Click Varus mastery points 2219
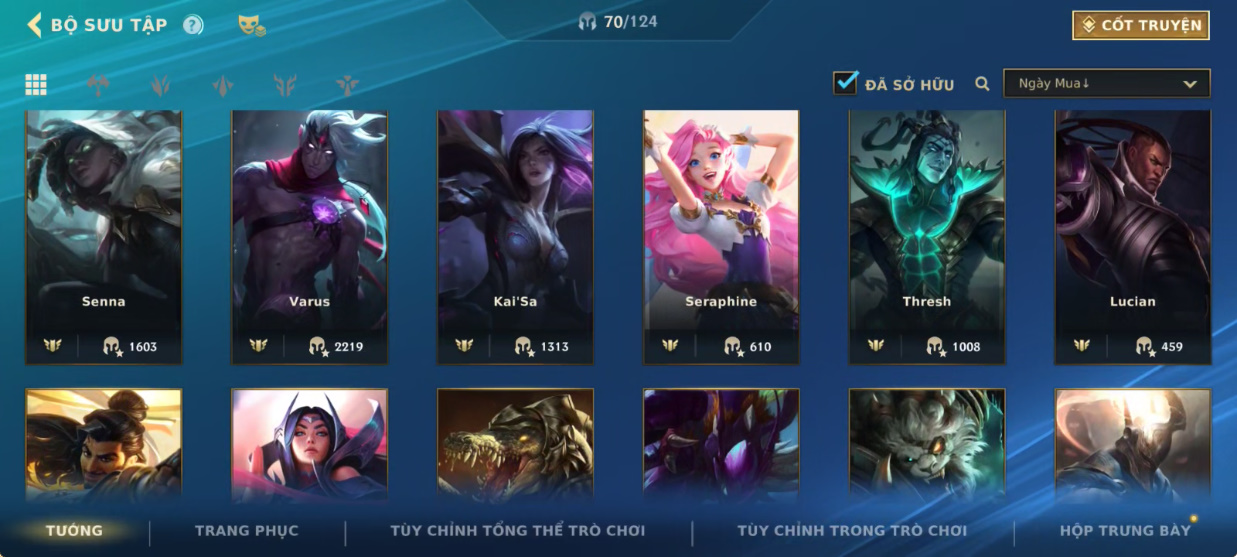 336,347
